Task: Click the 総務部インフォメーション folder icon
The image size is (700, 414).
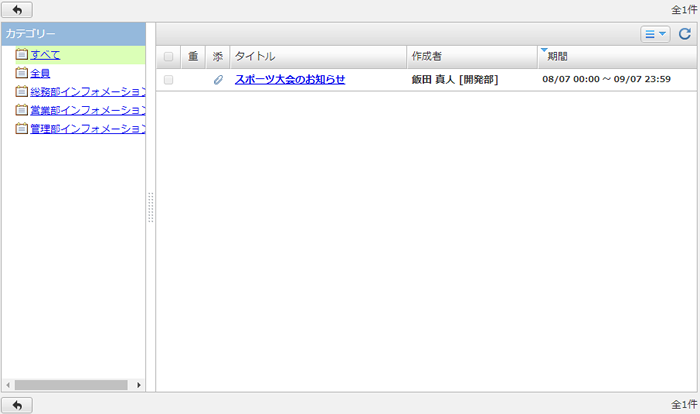Action: 21,92
